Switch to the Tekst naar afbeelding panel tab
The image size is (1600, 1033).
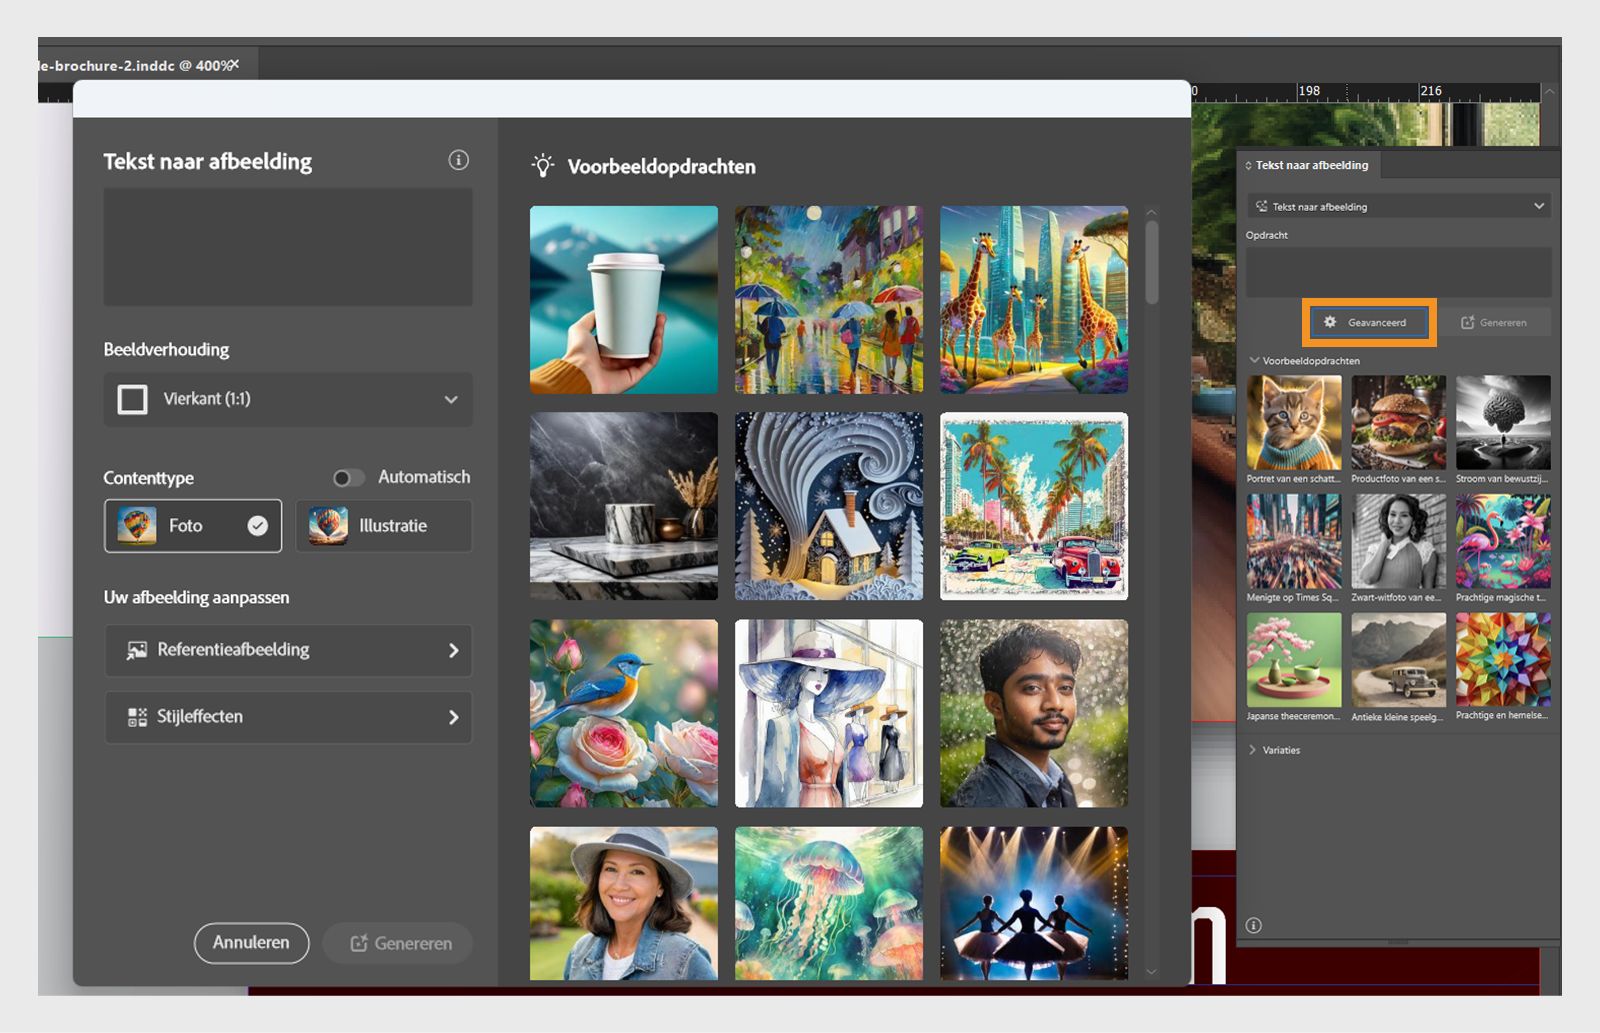pos(1309,165)
